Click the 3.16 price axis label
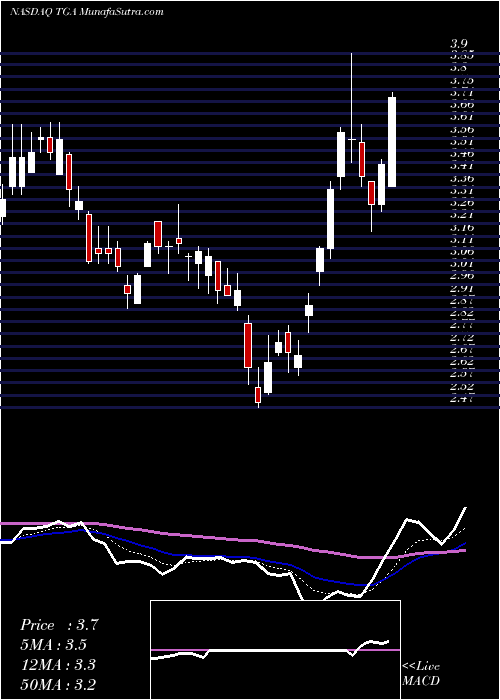 tap(462, 228)
